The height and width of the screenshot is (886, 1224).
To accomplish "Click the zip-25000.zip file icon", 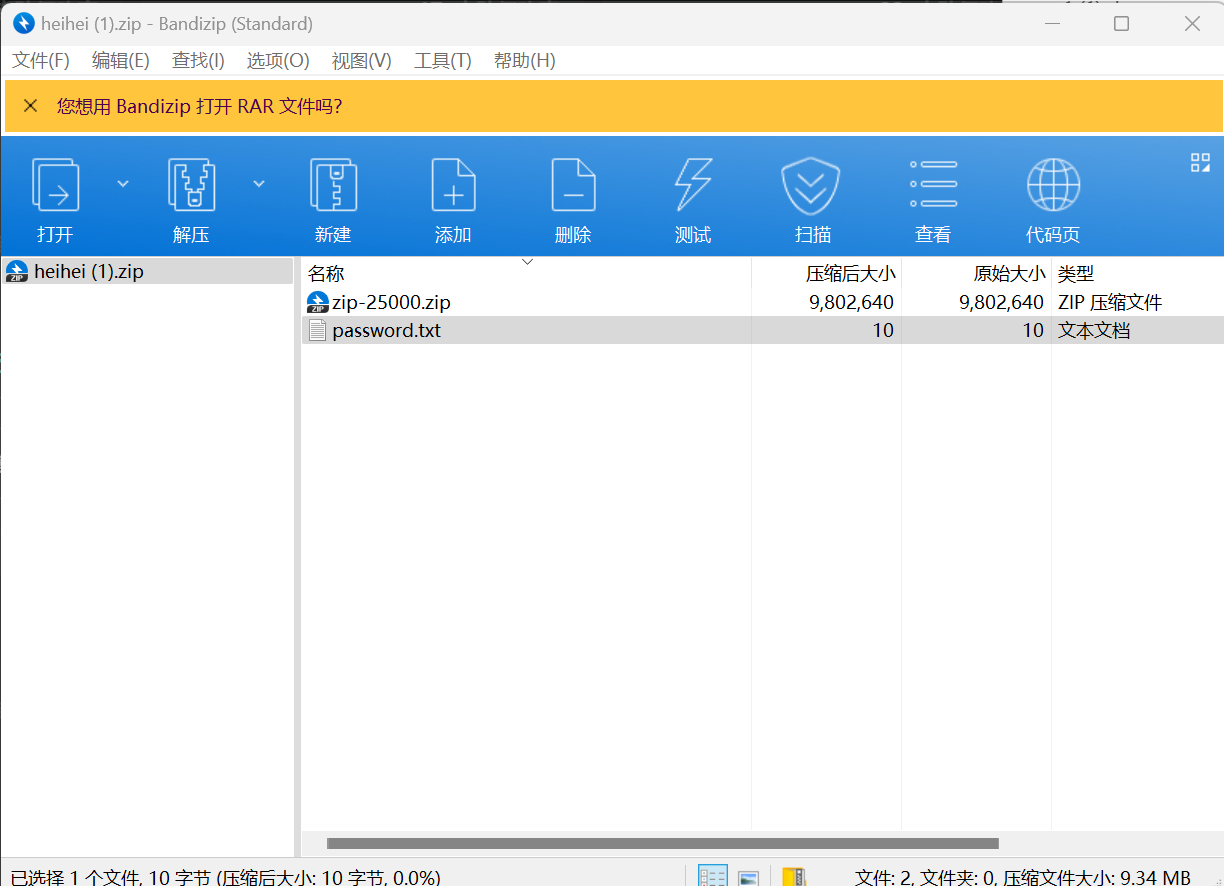I will click(318, 302).
